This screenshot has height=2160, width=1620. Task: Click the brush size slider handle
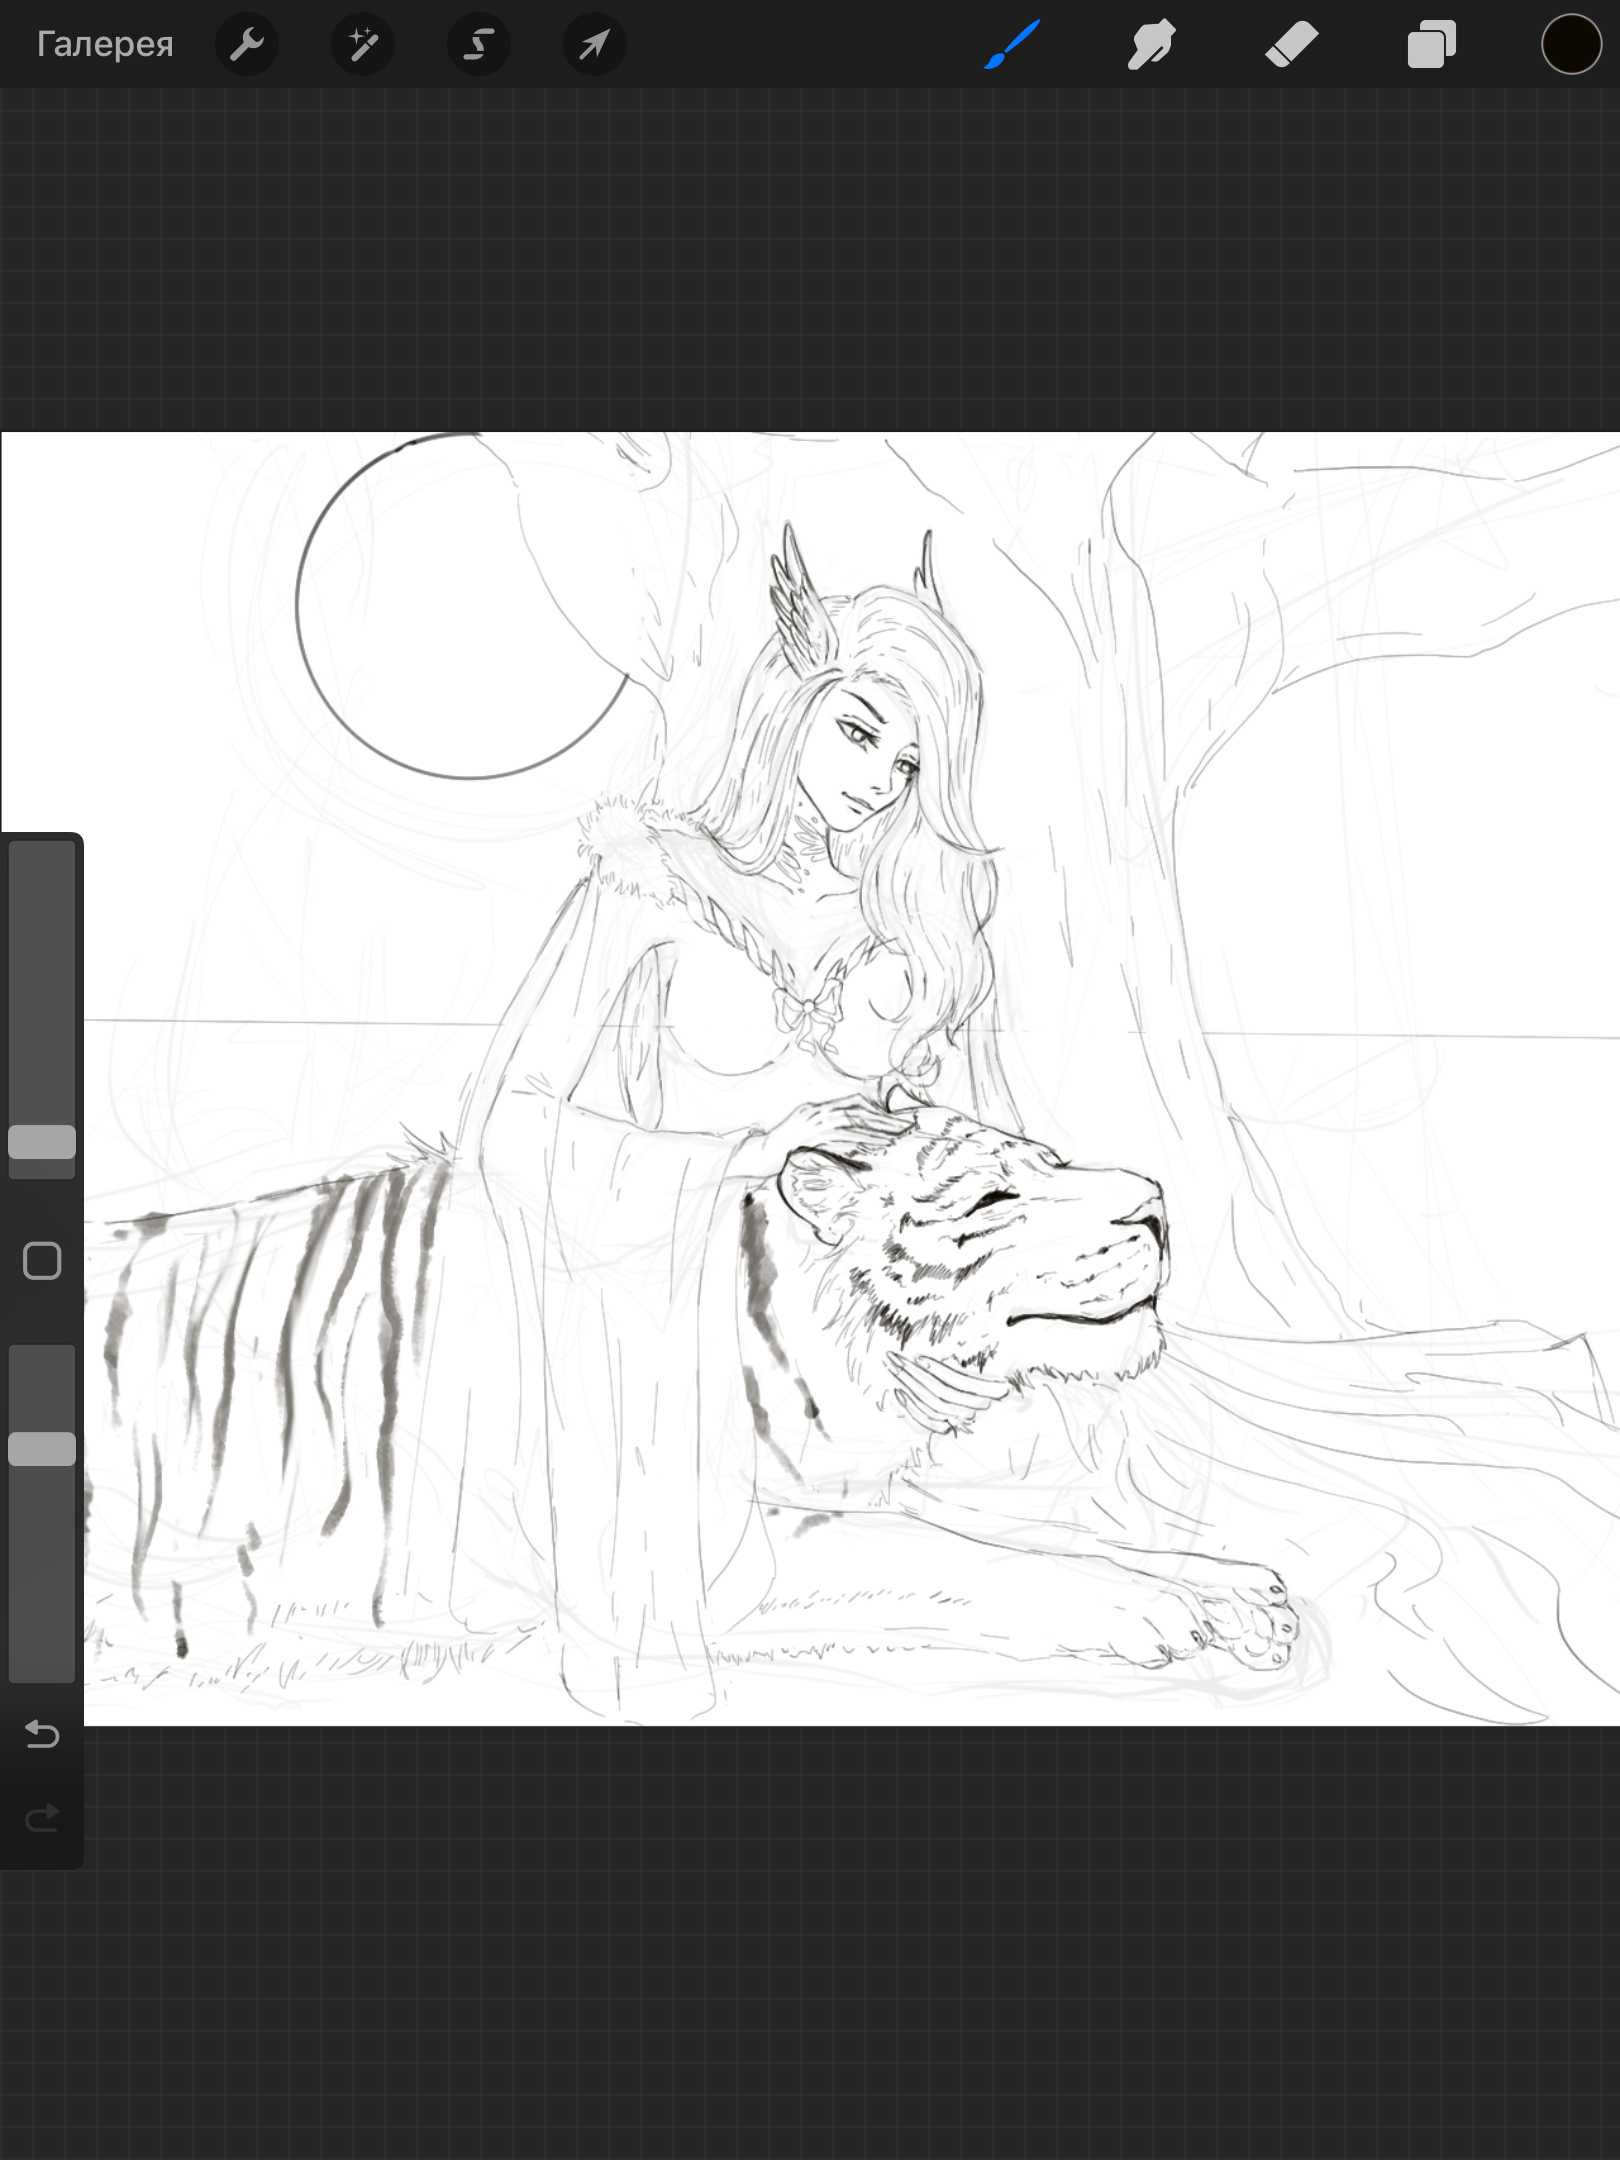coord(42,1141)
